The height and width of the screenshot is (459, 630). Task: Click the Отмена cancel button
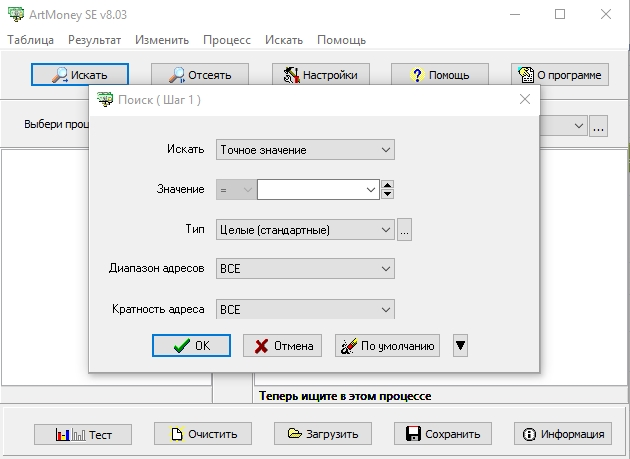(x=282, y=346)
